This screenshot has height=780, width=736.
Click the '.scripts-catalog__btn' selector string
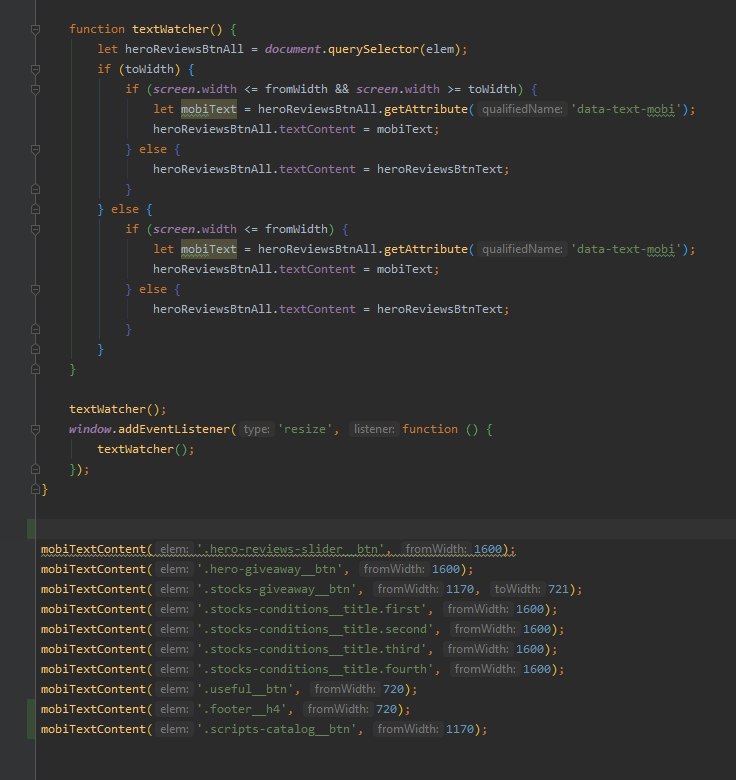[x=276, y=729]
